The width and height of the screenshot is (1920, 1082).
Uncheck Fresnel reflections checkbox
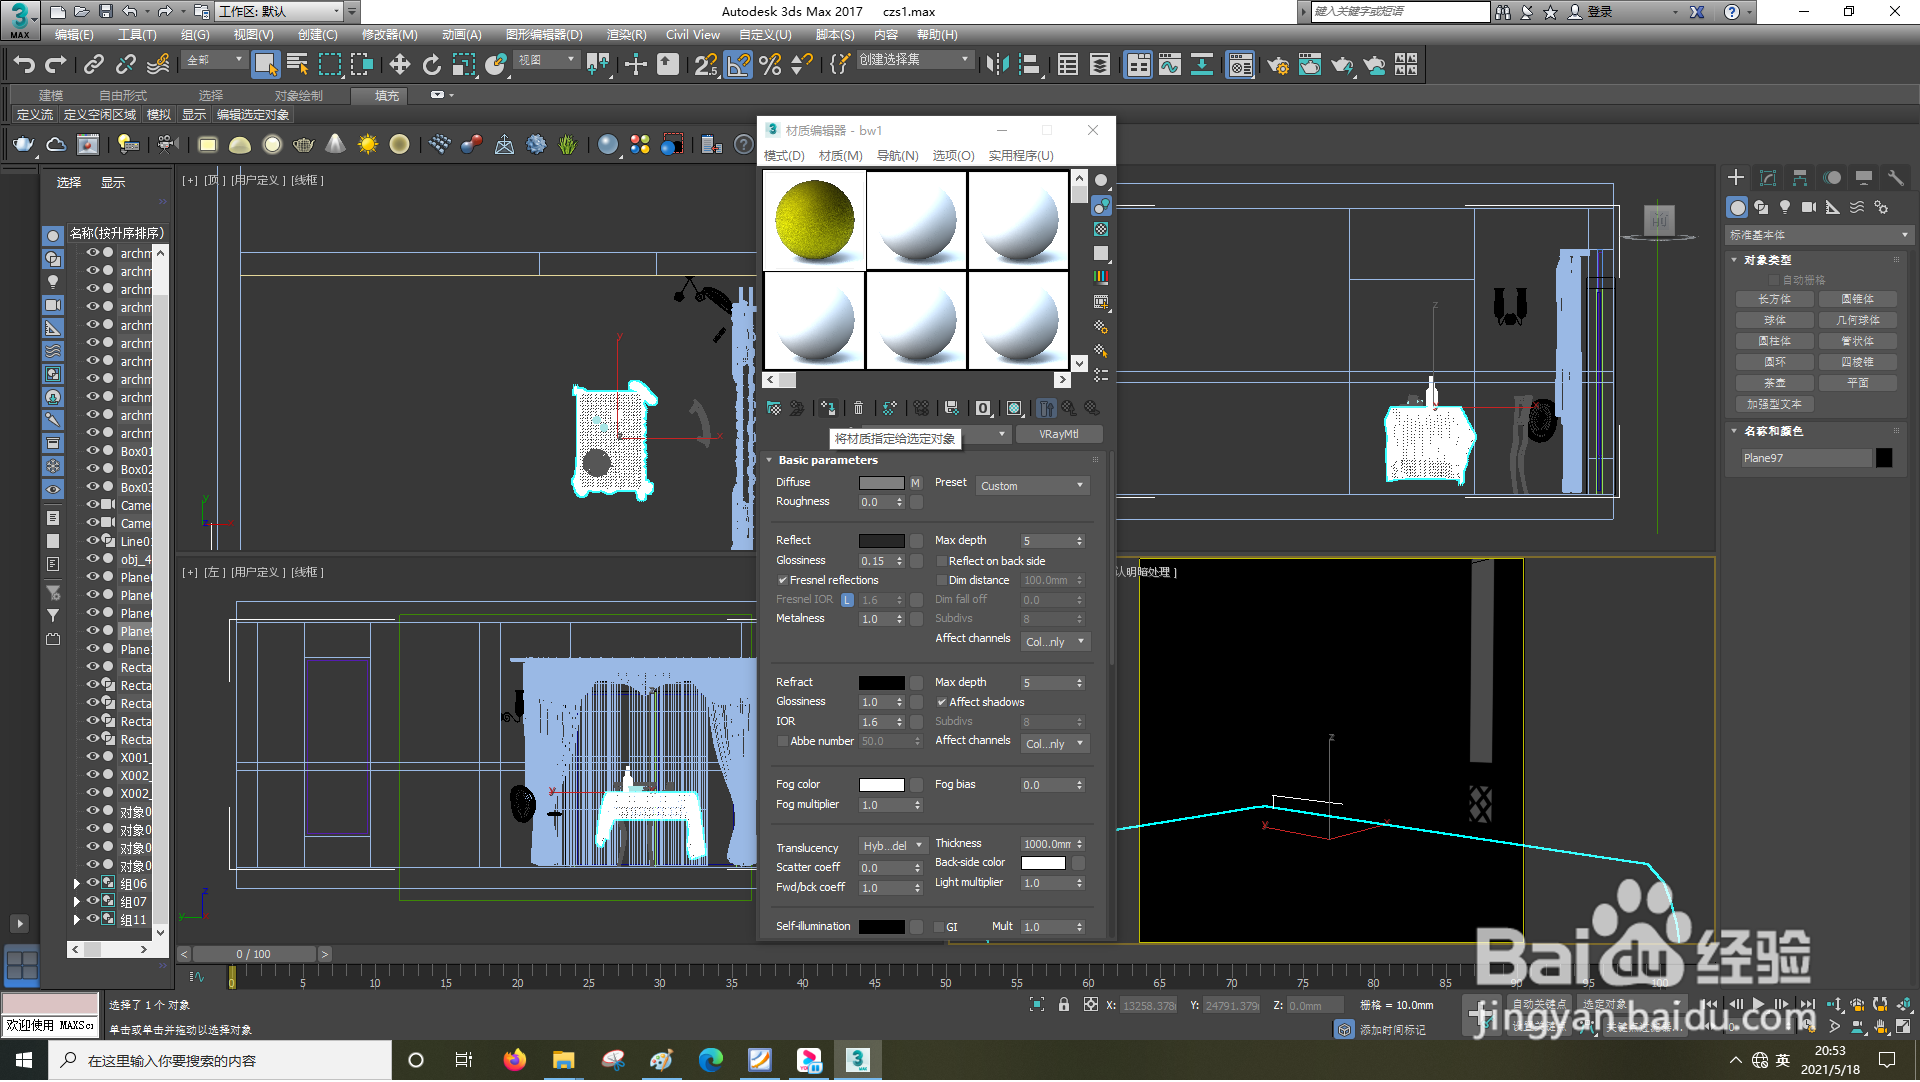(783, 581)
